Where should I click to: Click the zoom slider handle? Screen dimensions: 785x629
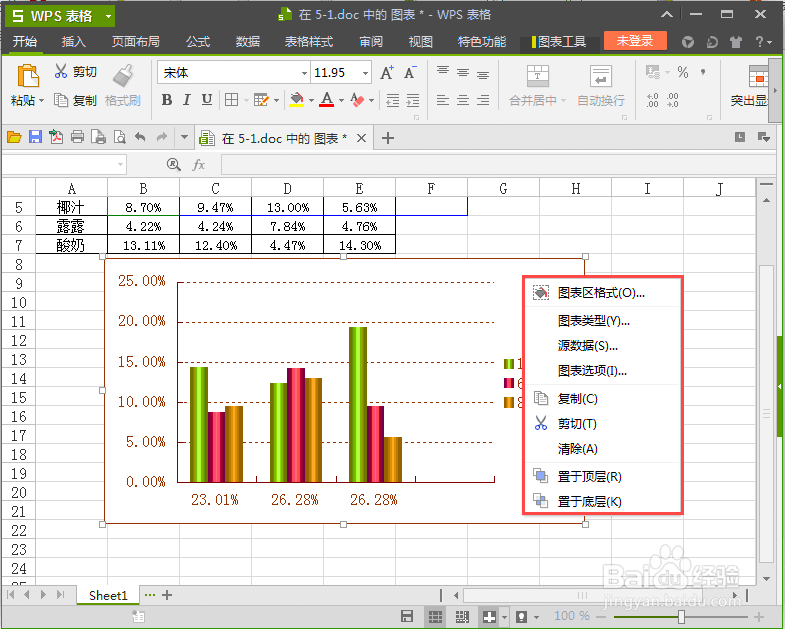(x=681, y=616)
